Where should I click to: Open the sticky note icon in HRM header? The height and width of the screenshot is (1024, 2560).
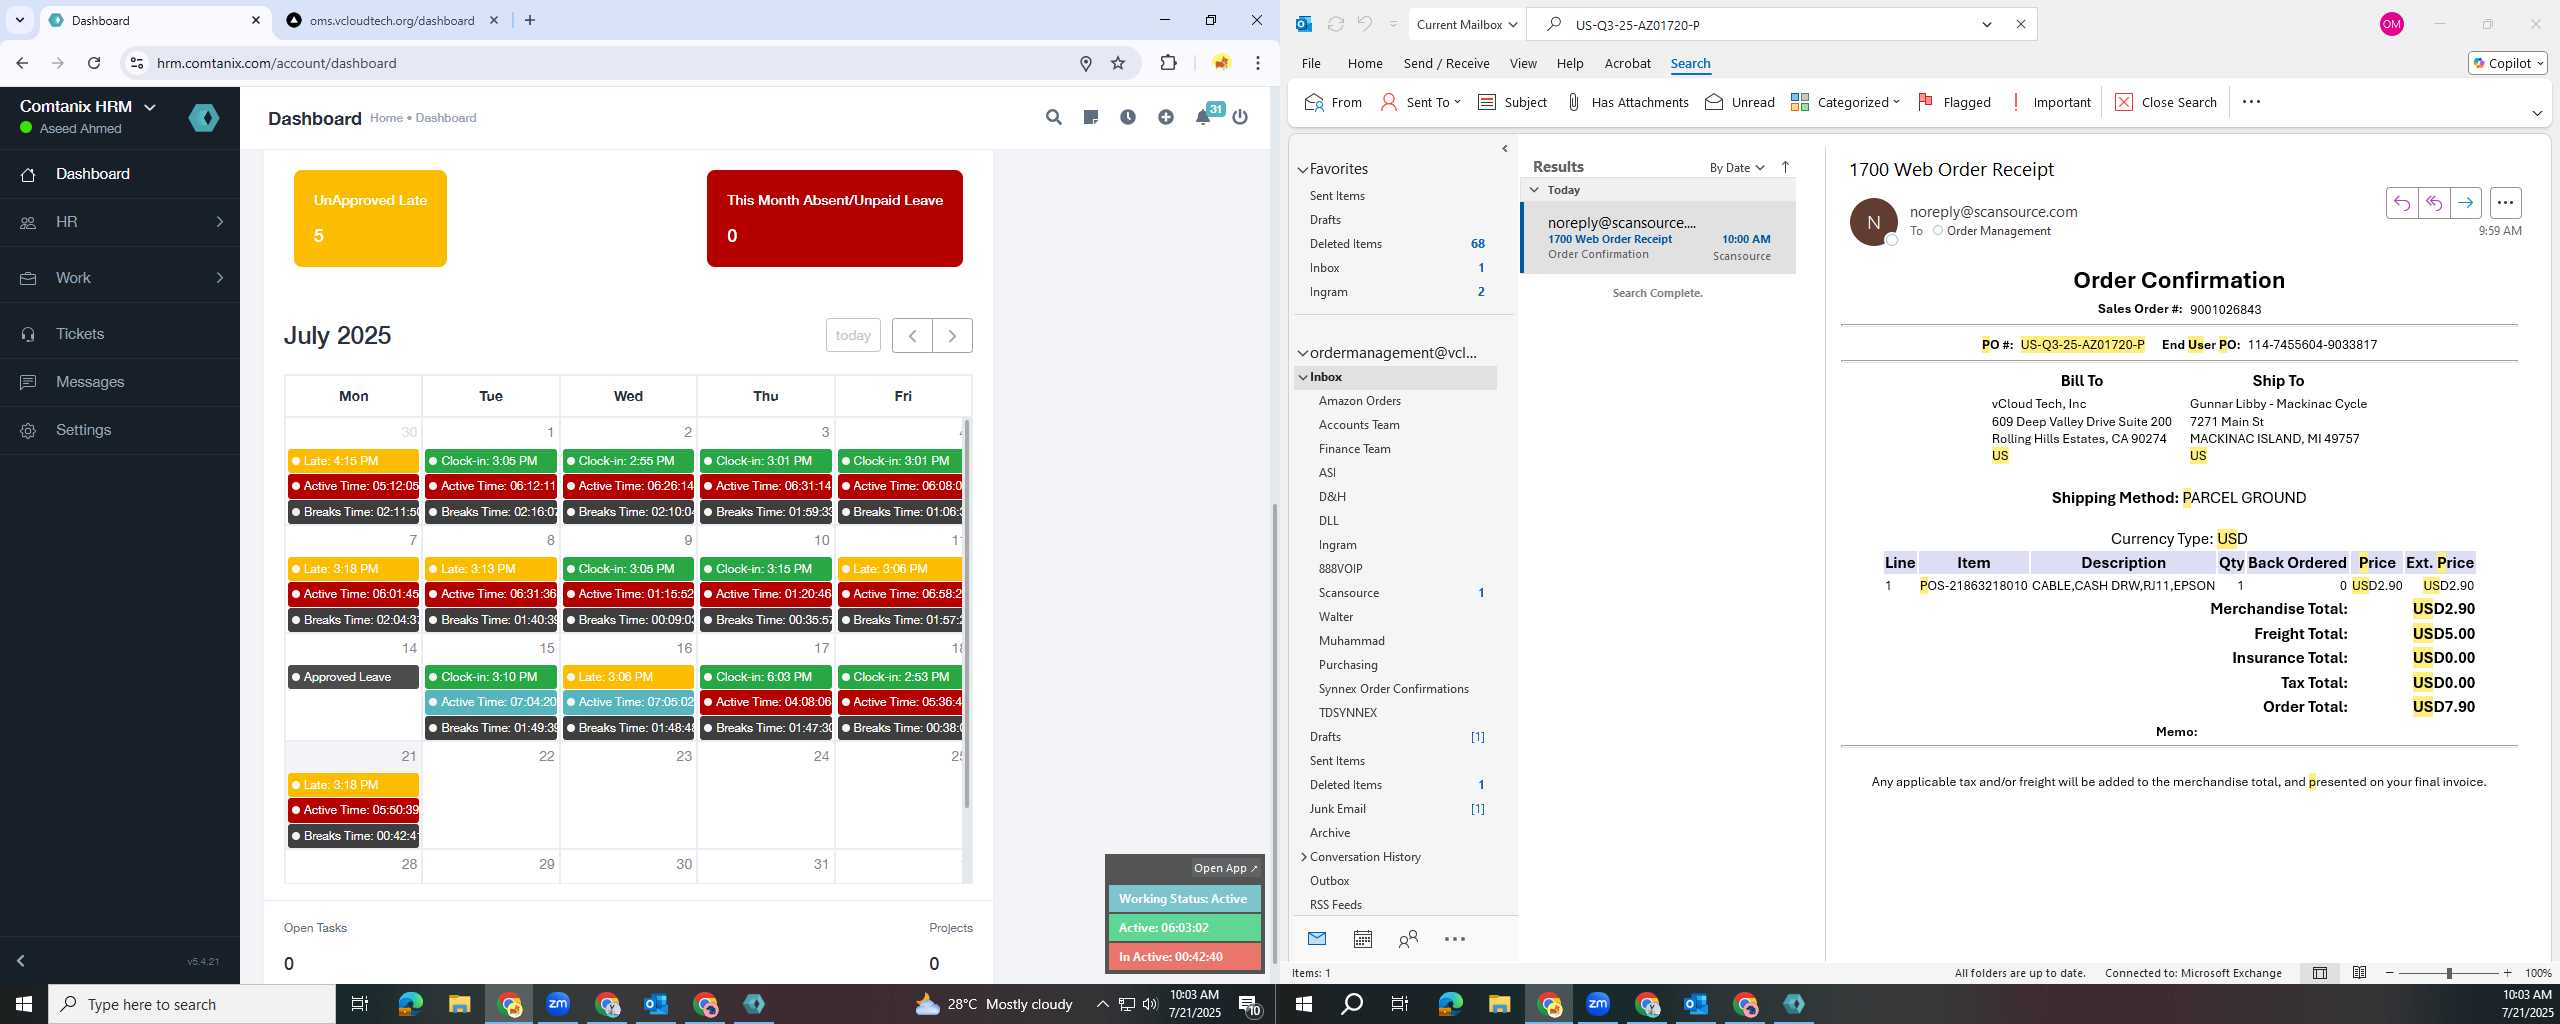coord(1091,117)
